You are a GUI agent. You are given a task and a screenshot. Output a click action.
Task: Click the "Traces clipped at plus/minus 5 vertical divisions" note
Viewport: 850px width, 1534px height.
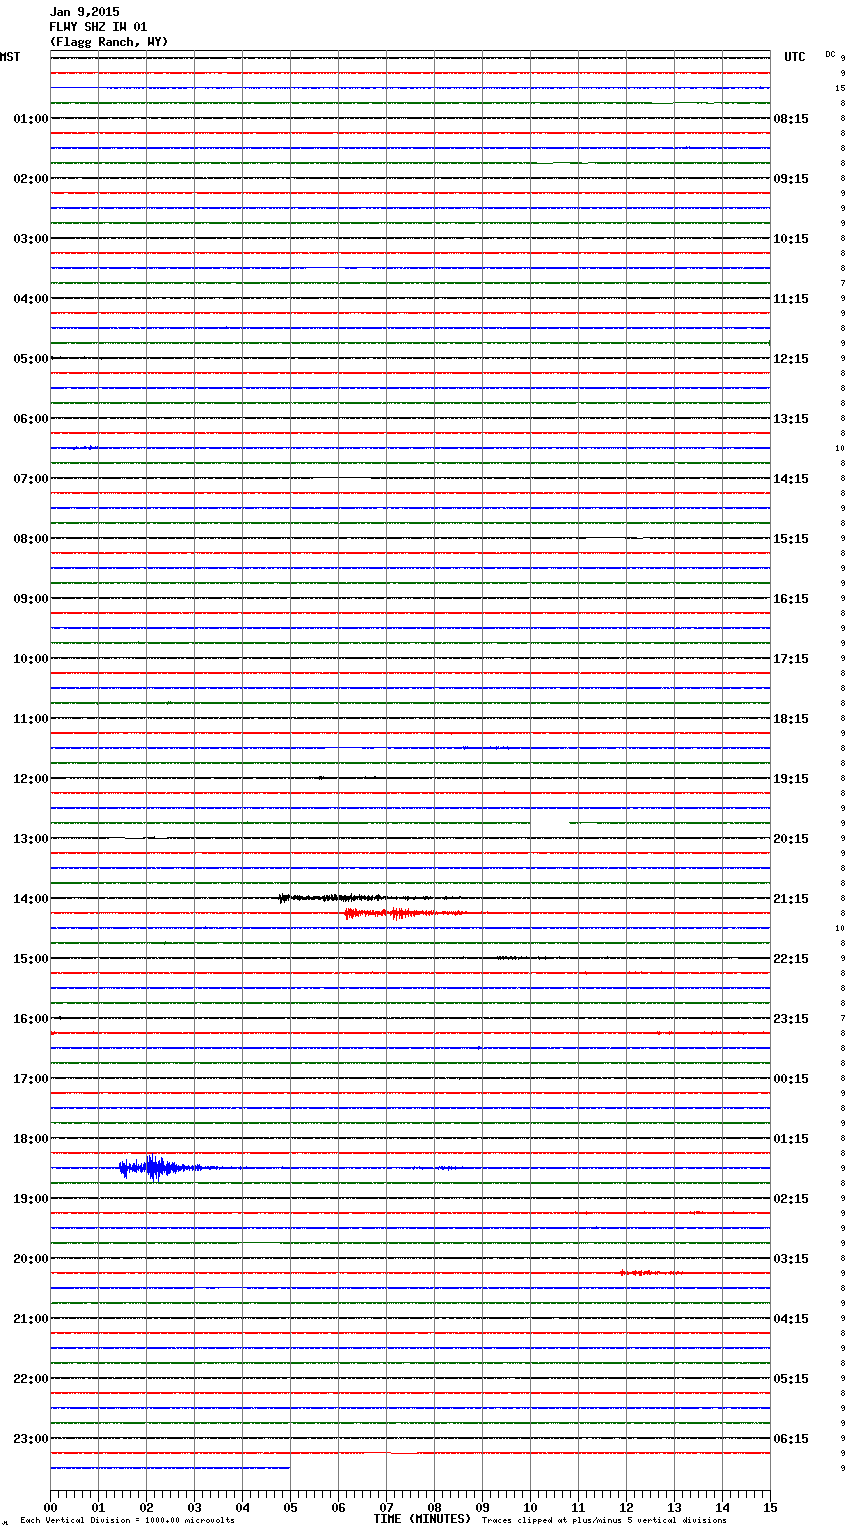[x=604, y=1521]
